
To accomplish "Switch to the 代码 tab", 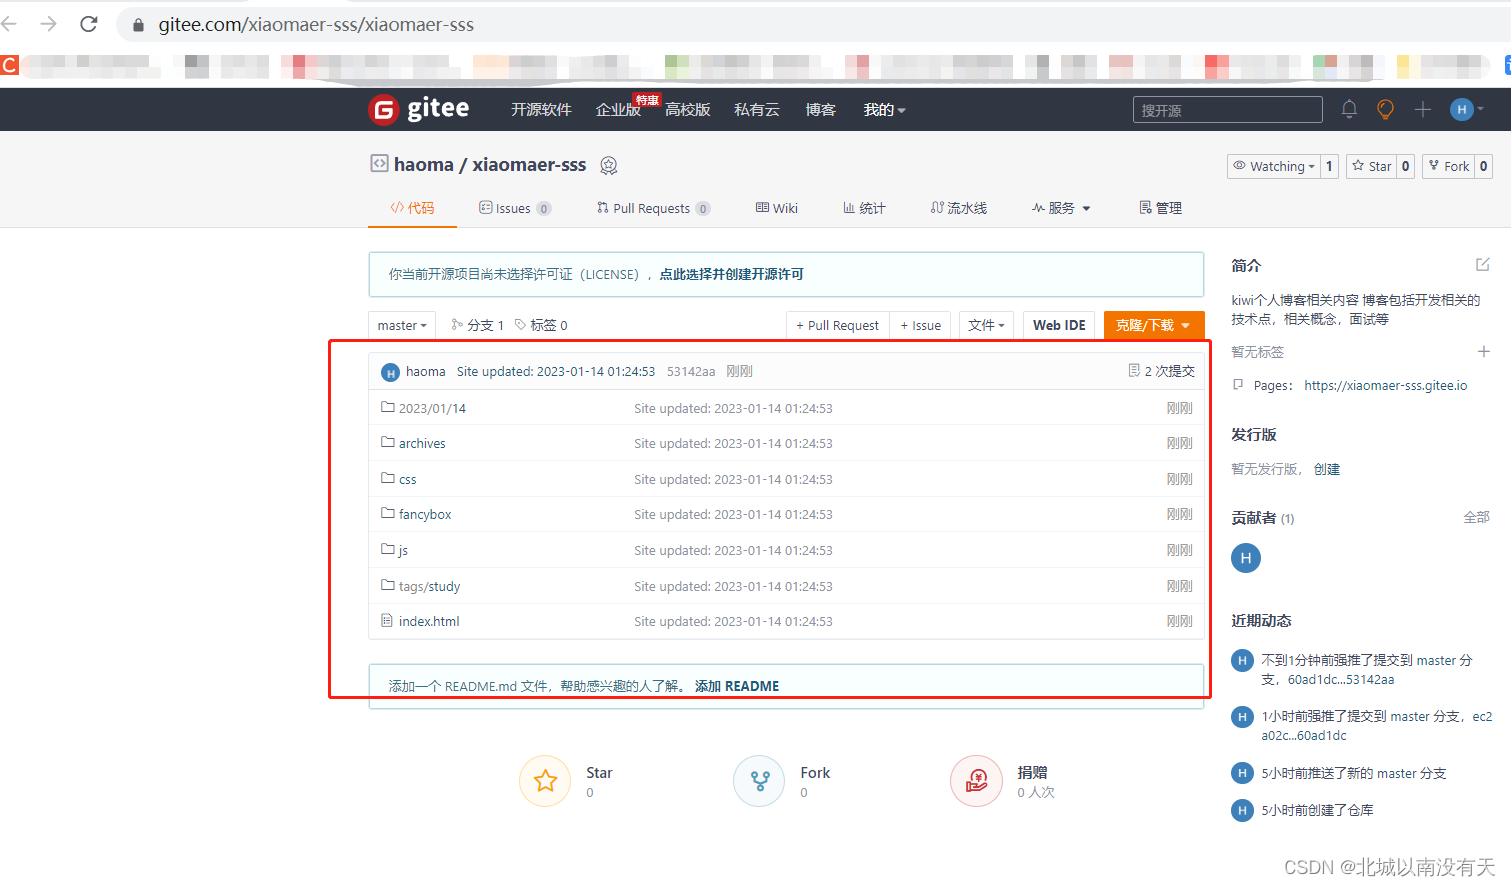I will (x=412, y=208).
